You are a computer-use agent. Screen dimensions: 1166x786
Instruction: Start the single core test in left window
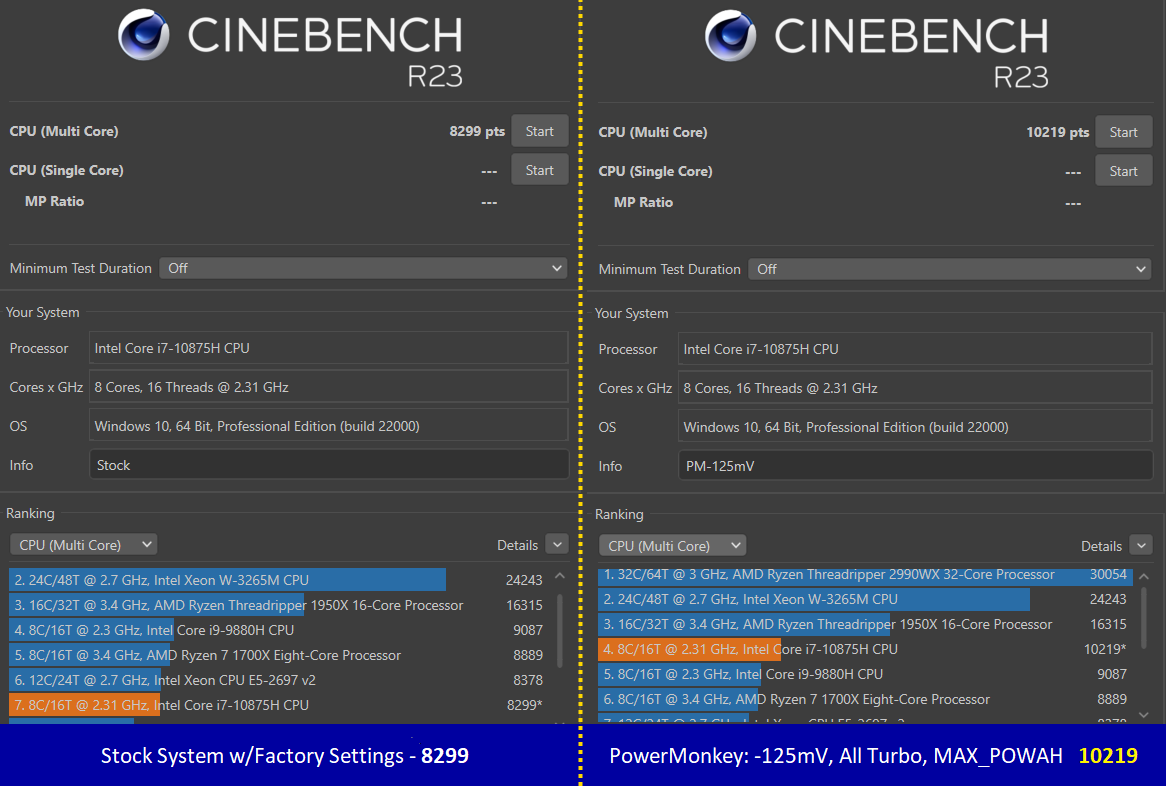point(539,170)
